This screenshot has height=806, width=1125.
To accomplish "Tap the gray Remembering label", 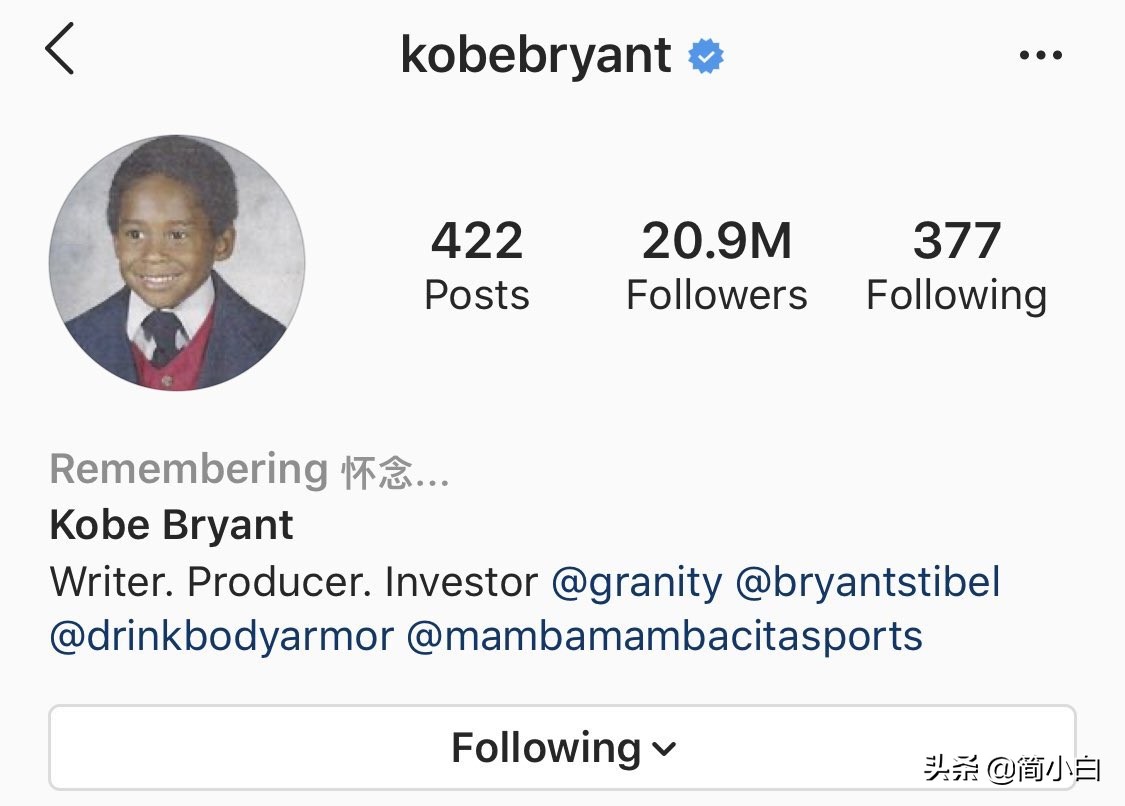I will 189,469.
